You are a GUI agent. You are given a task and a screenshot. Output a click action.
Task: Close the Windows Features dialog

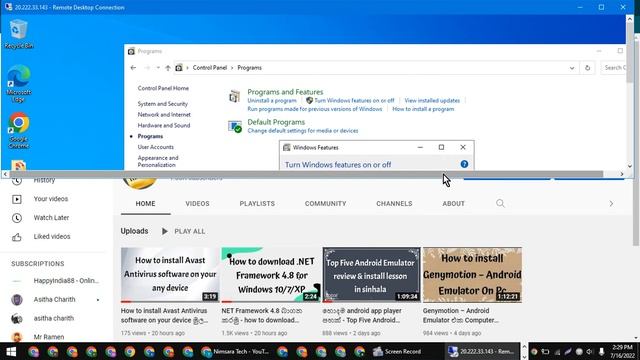pos(463,147)
